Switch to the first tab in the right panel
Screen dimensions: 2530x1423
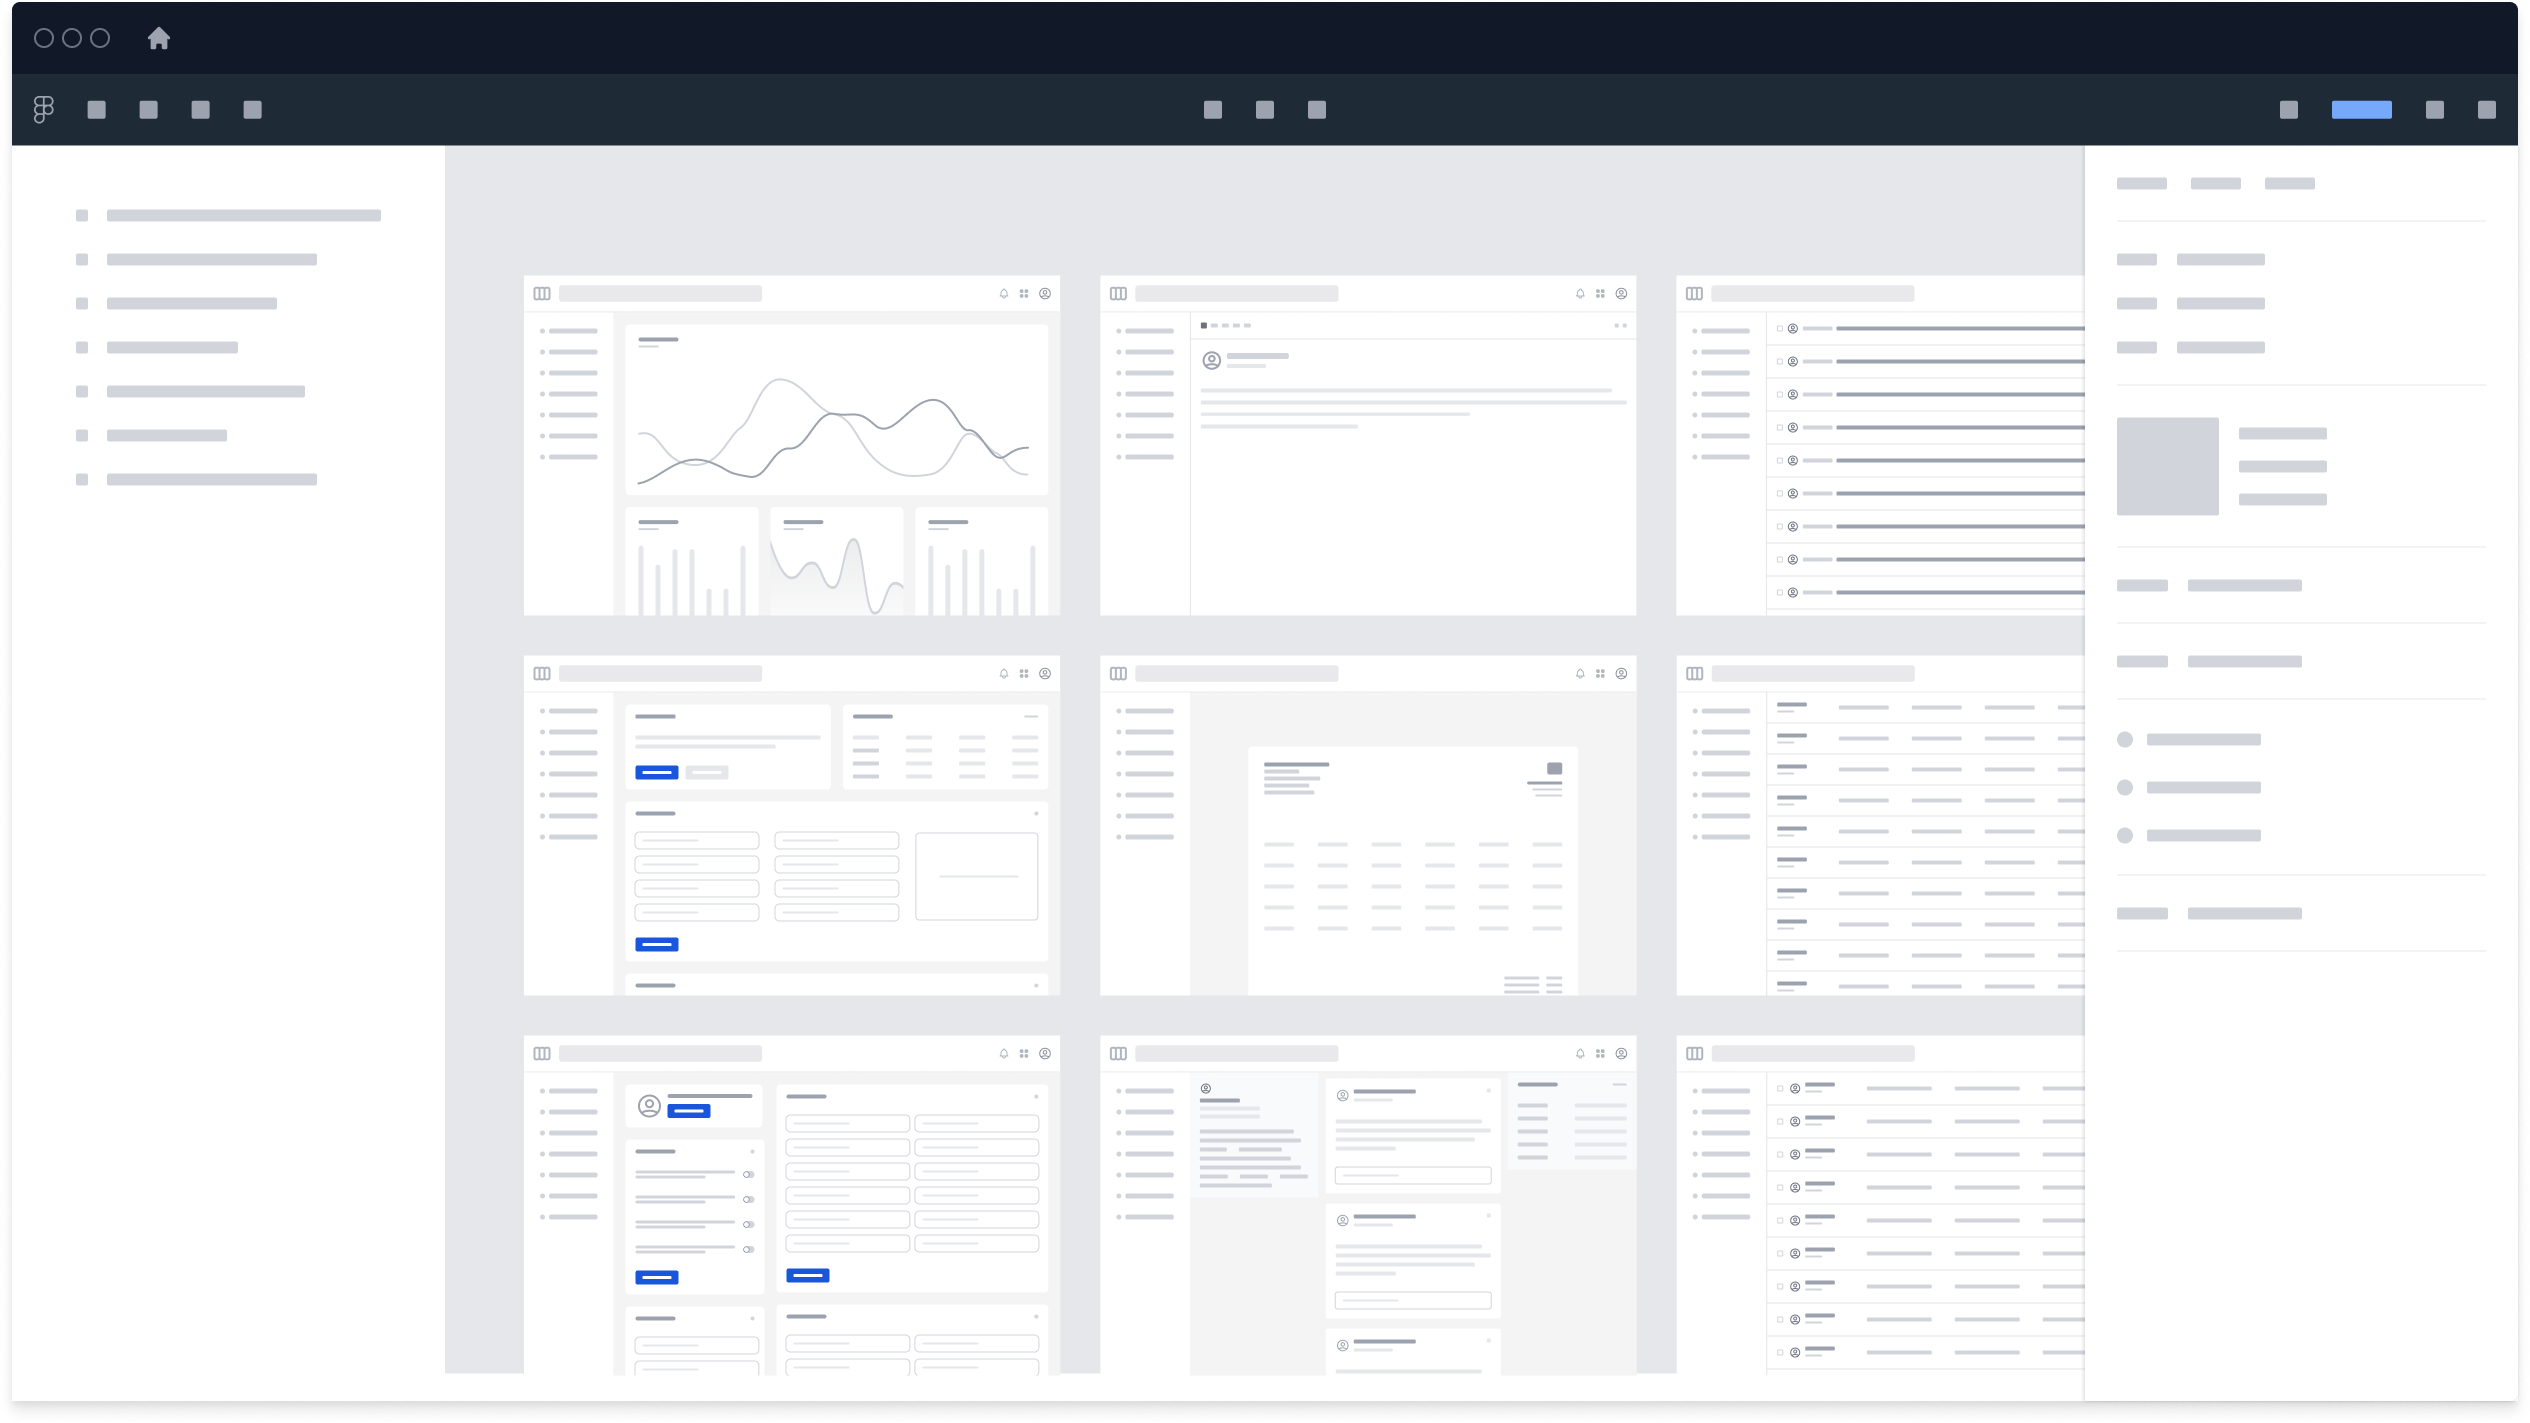[2141, 184]
